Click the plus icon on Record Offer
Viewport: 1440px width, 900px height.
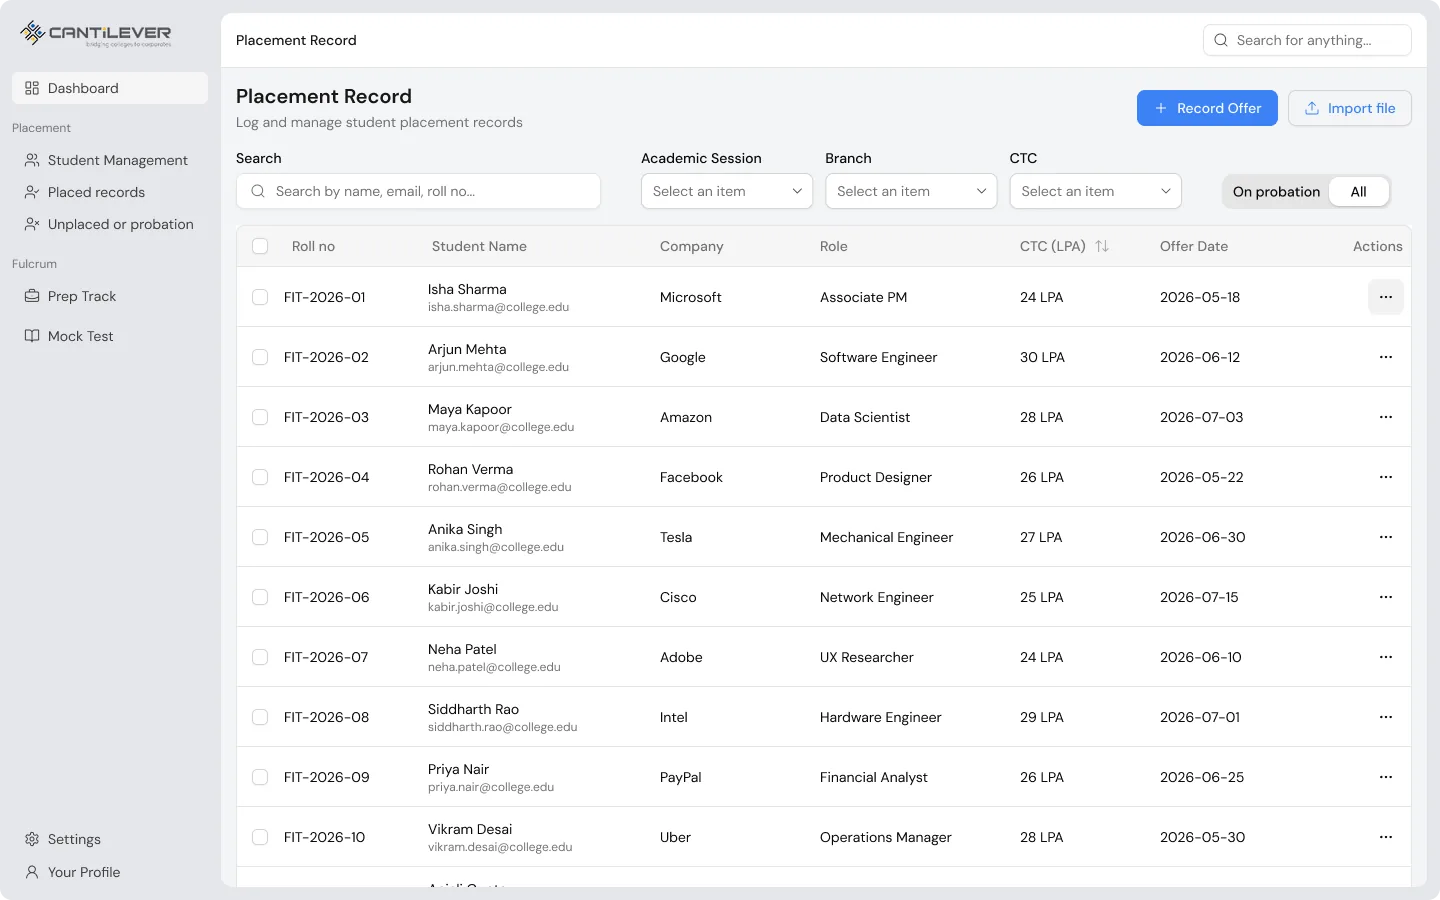pyautogui.click(x=1161, y=108)
